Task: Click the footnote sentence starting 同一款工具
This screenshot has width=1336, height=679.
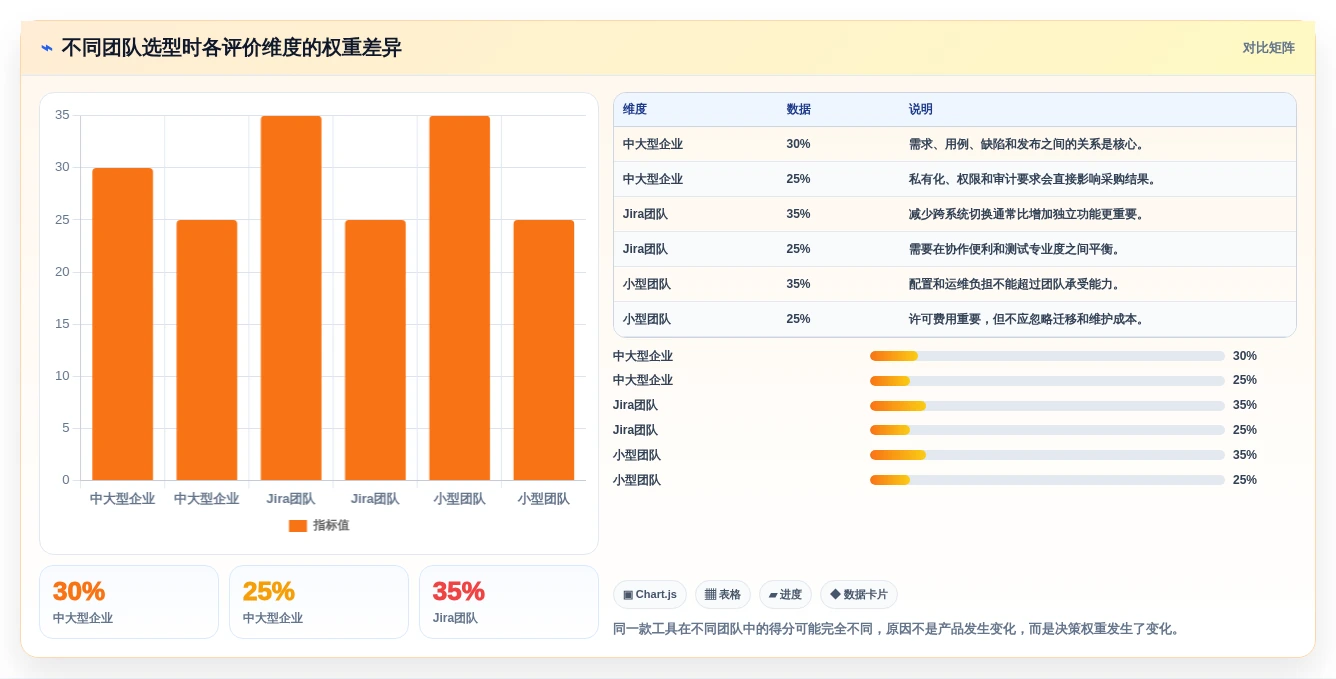Action: (898, 629)
